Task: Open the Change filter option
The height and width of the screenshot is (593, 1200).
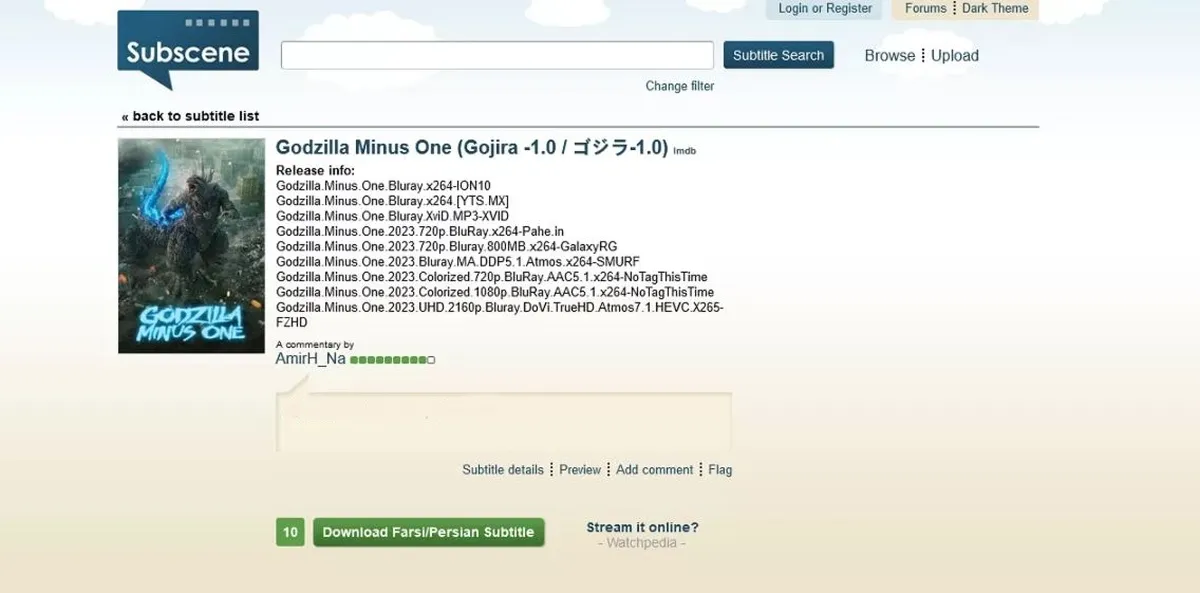Action: click(680, 86)
